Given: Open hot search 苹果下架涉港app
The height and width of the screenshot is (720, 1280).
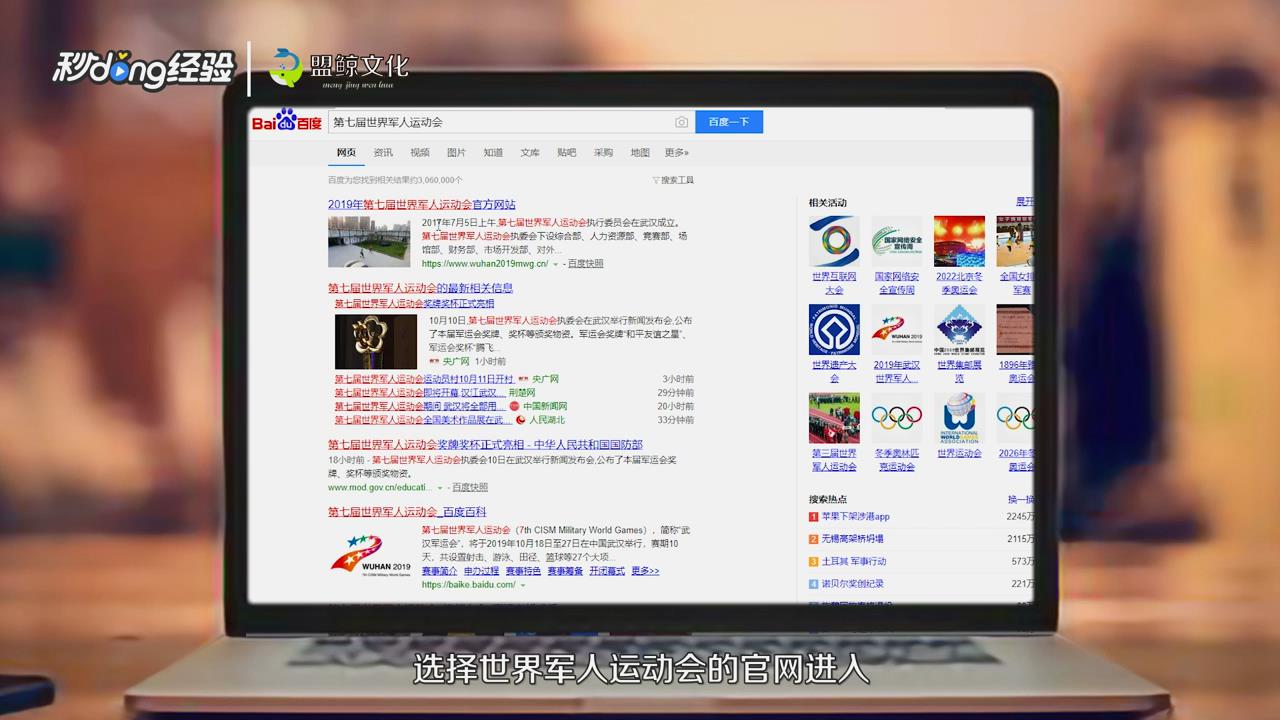Looking at the screenshot, I should tap(855, 517).
